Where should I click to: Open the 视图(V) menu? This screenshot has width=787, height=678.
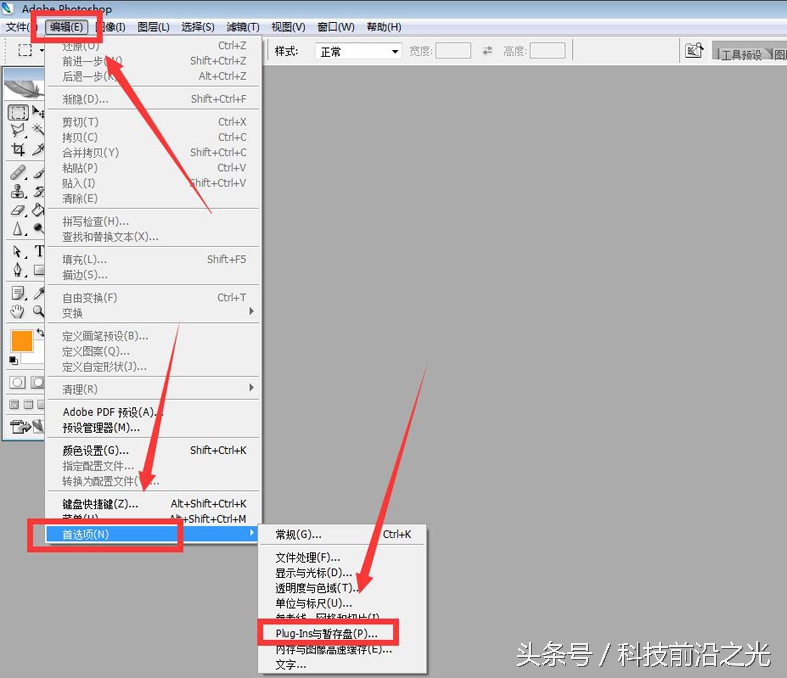pyautogui.click(x=288, y=27)
